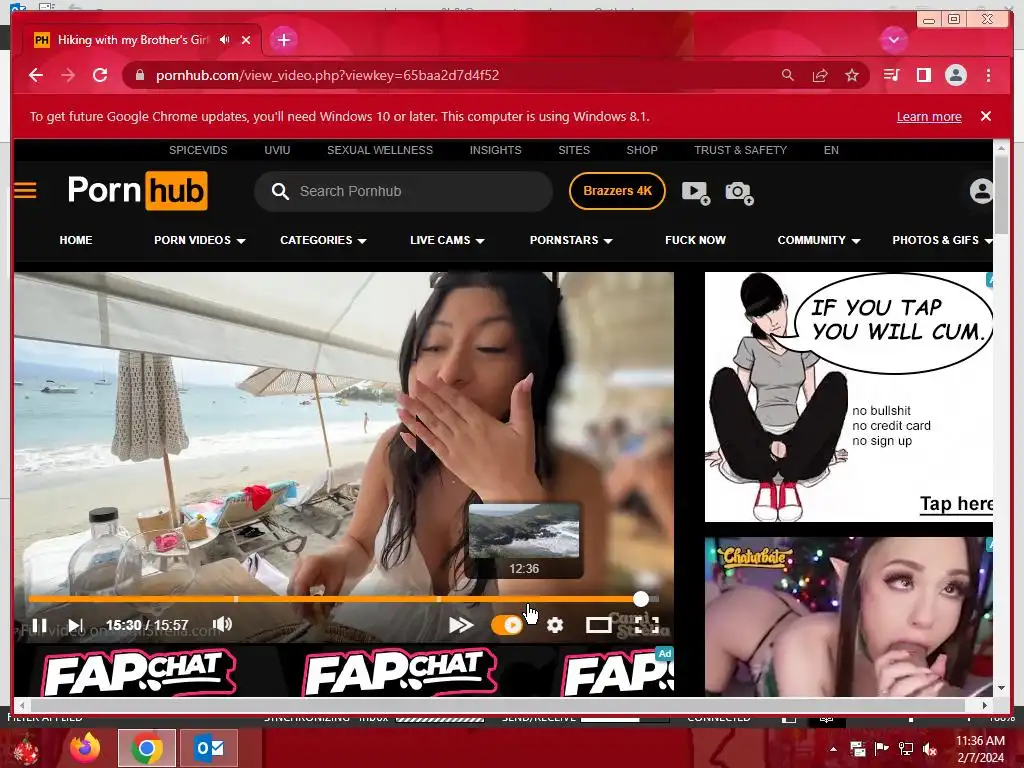Screen dimensions: 1024x768
Task: Open the SITES top bar link
Action: [x=574, y=150]
